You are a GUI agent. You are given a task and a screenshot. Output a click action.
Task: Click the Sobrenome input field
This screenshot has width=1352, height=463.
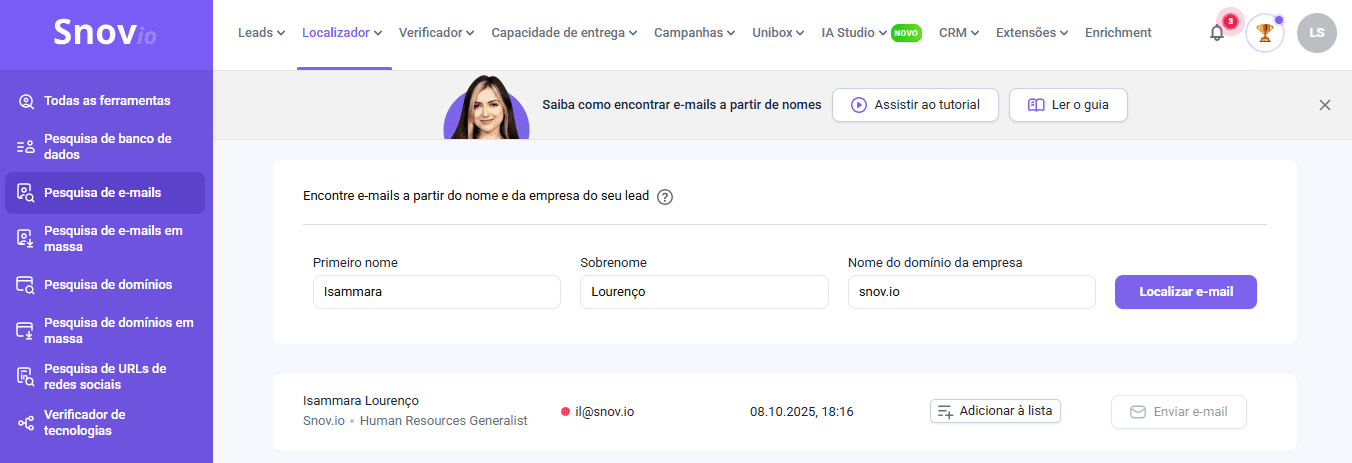[704, 292]
